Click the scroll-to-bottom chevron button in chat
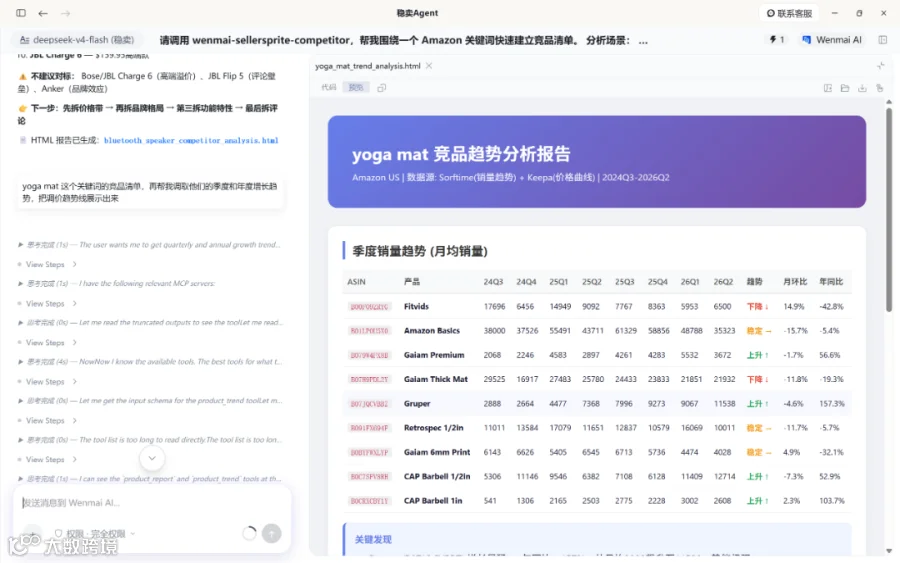Screen dimensions: 900x563 tap(152, 458)
